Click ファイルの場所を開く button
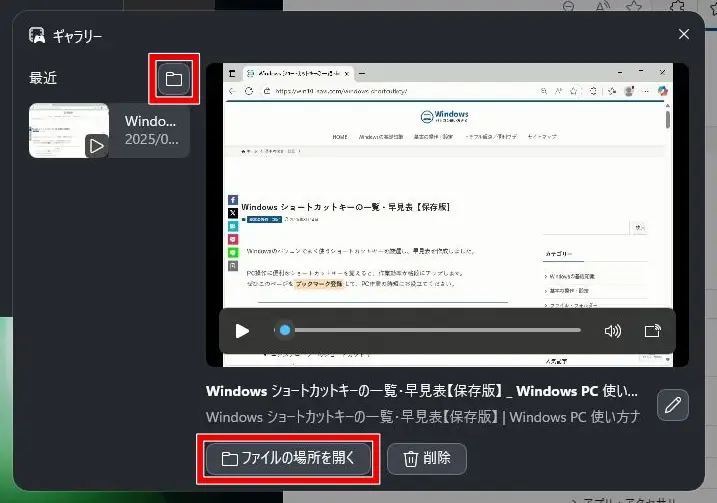Image resolution: width=717 pixels, height=503 pixels. coord(288,459)
